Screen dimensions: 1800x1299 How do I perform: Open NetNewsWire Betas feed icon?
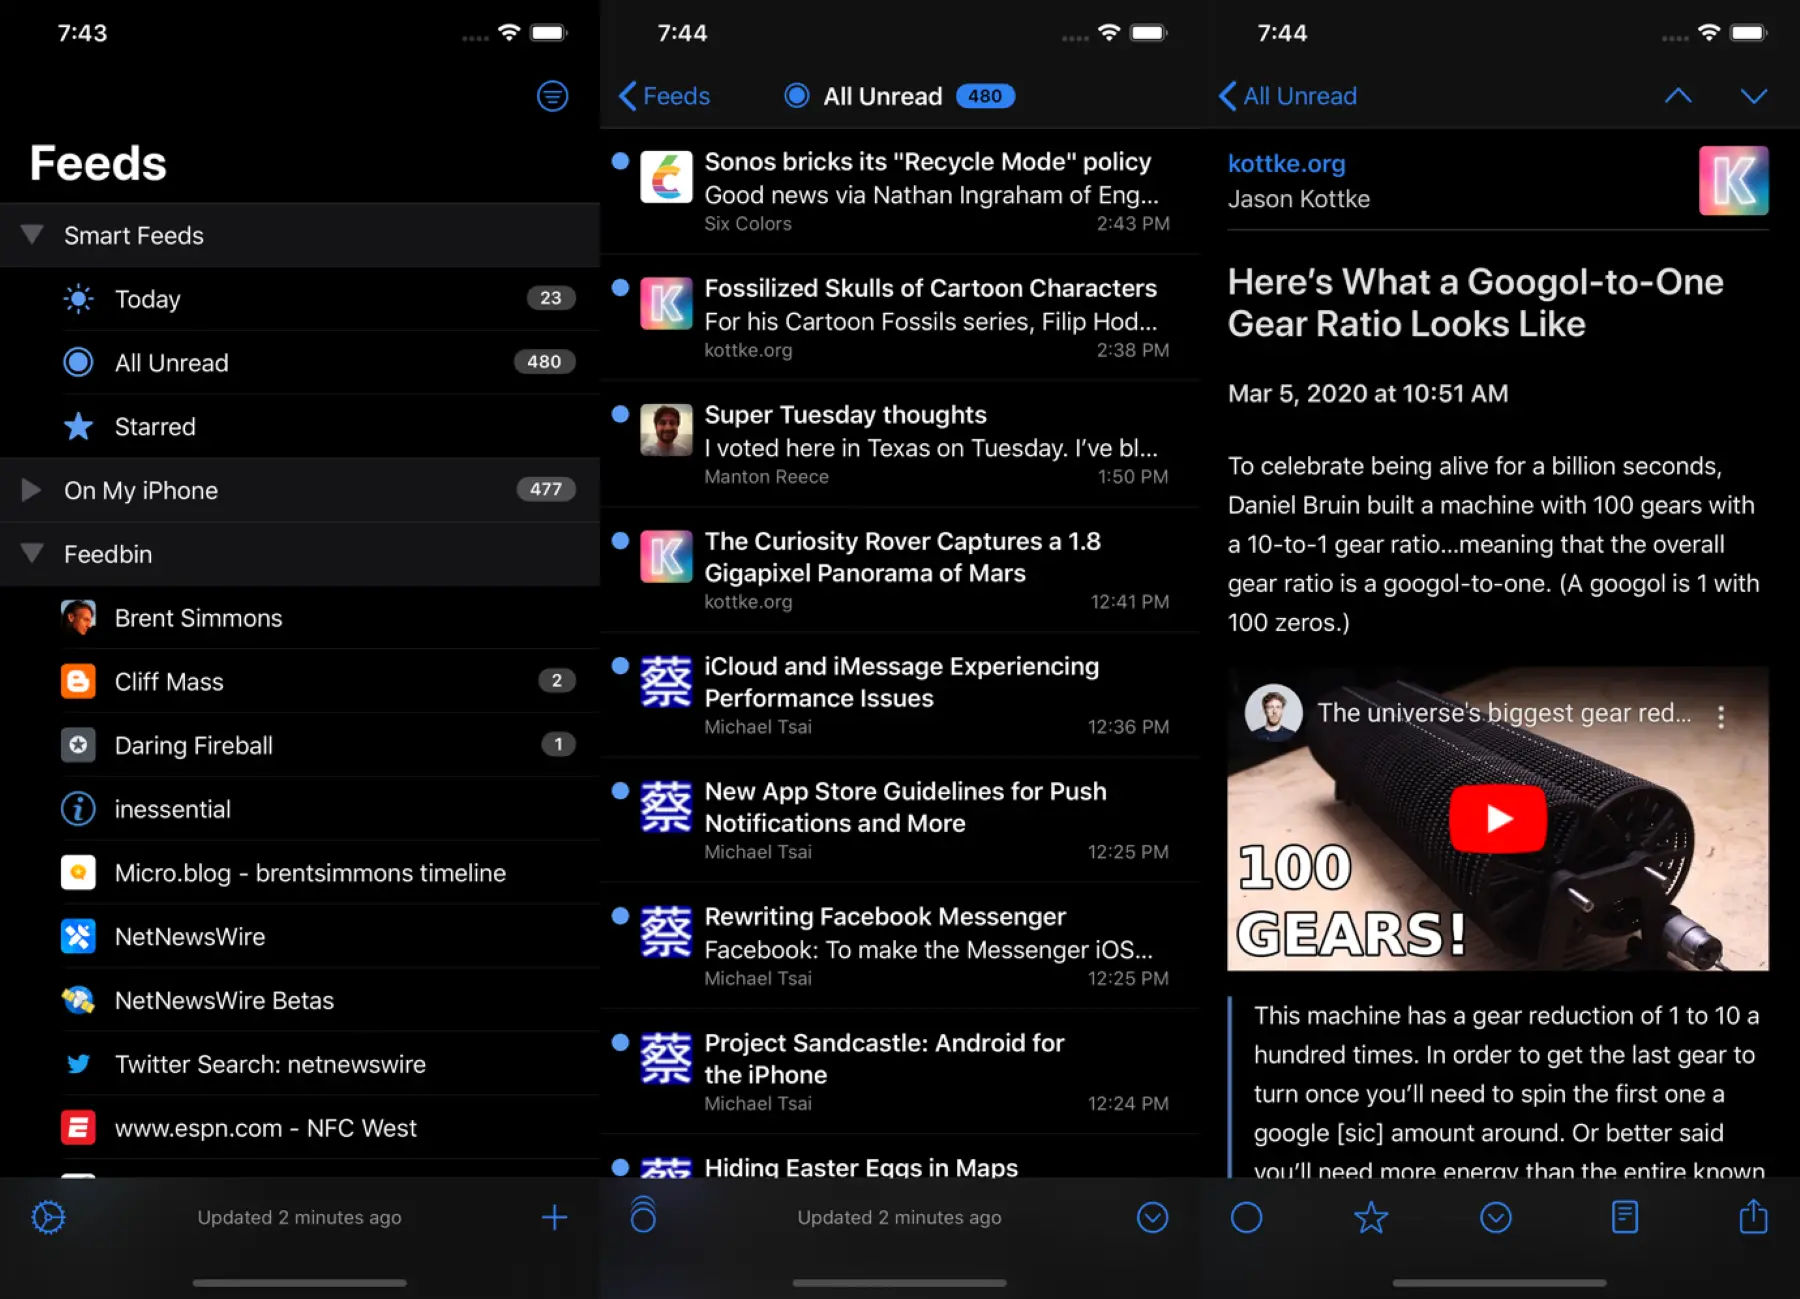[x=78, y=1000]
